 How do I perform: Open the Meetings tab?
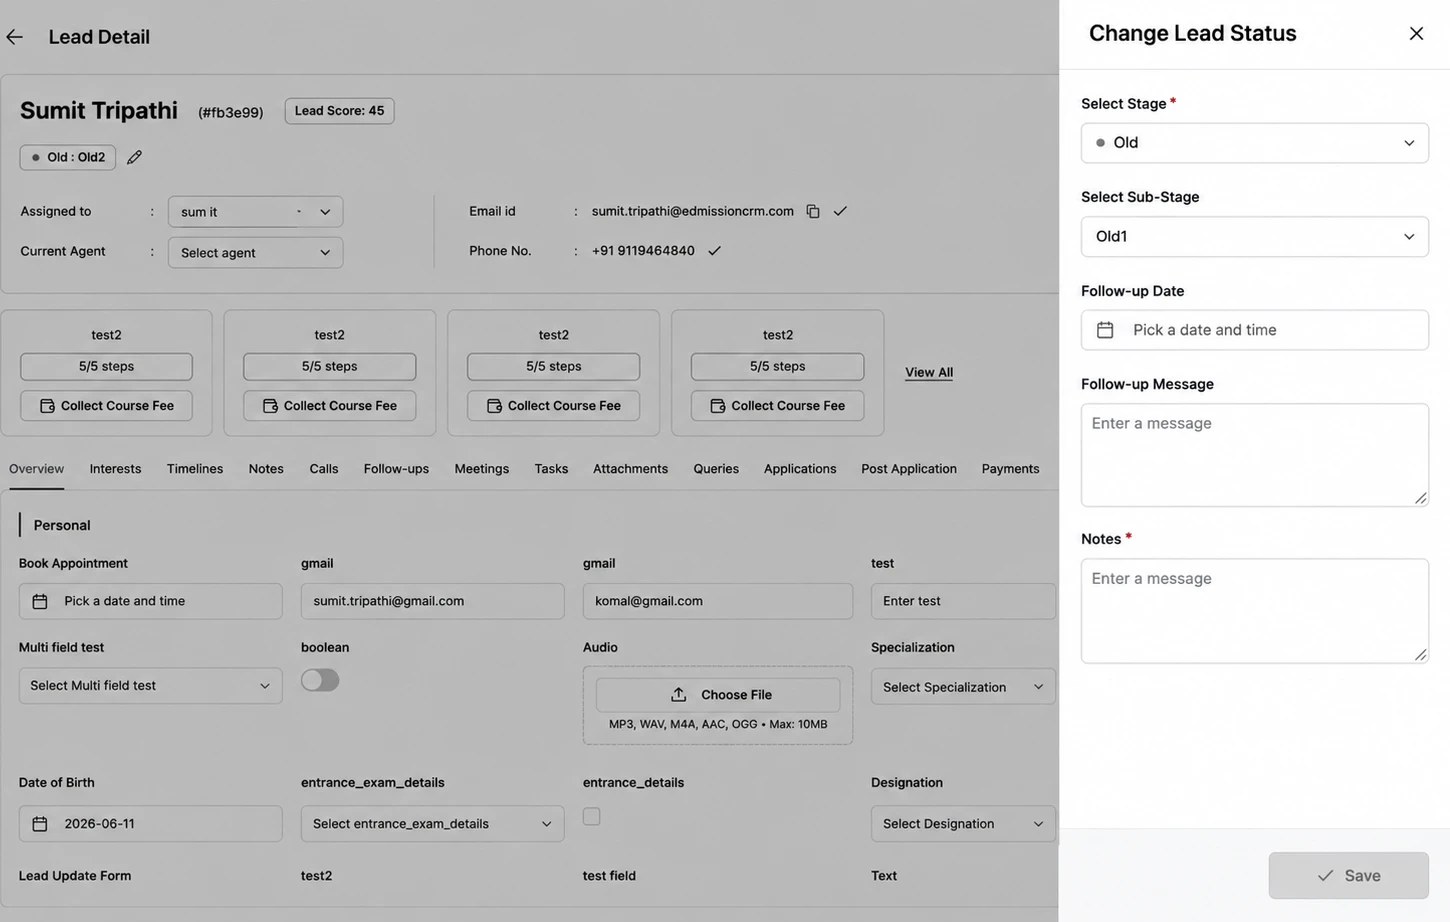point(482,469)
